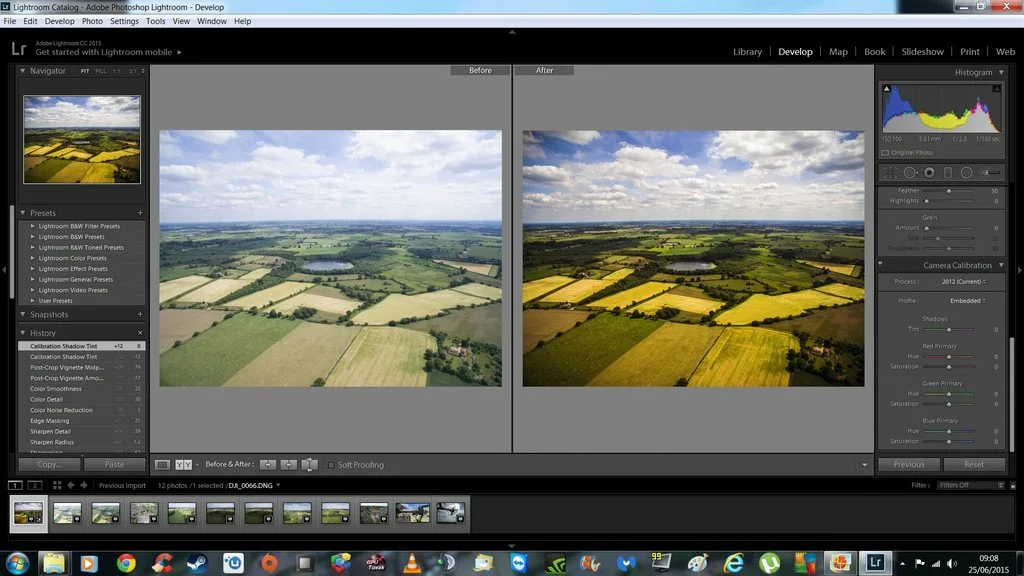Add a new snapshot with plus icon
The image size is (1024, 576).
[140, 314]
